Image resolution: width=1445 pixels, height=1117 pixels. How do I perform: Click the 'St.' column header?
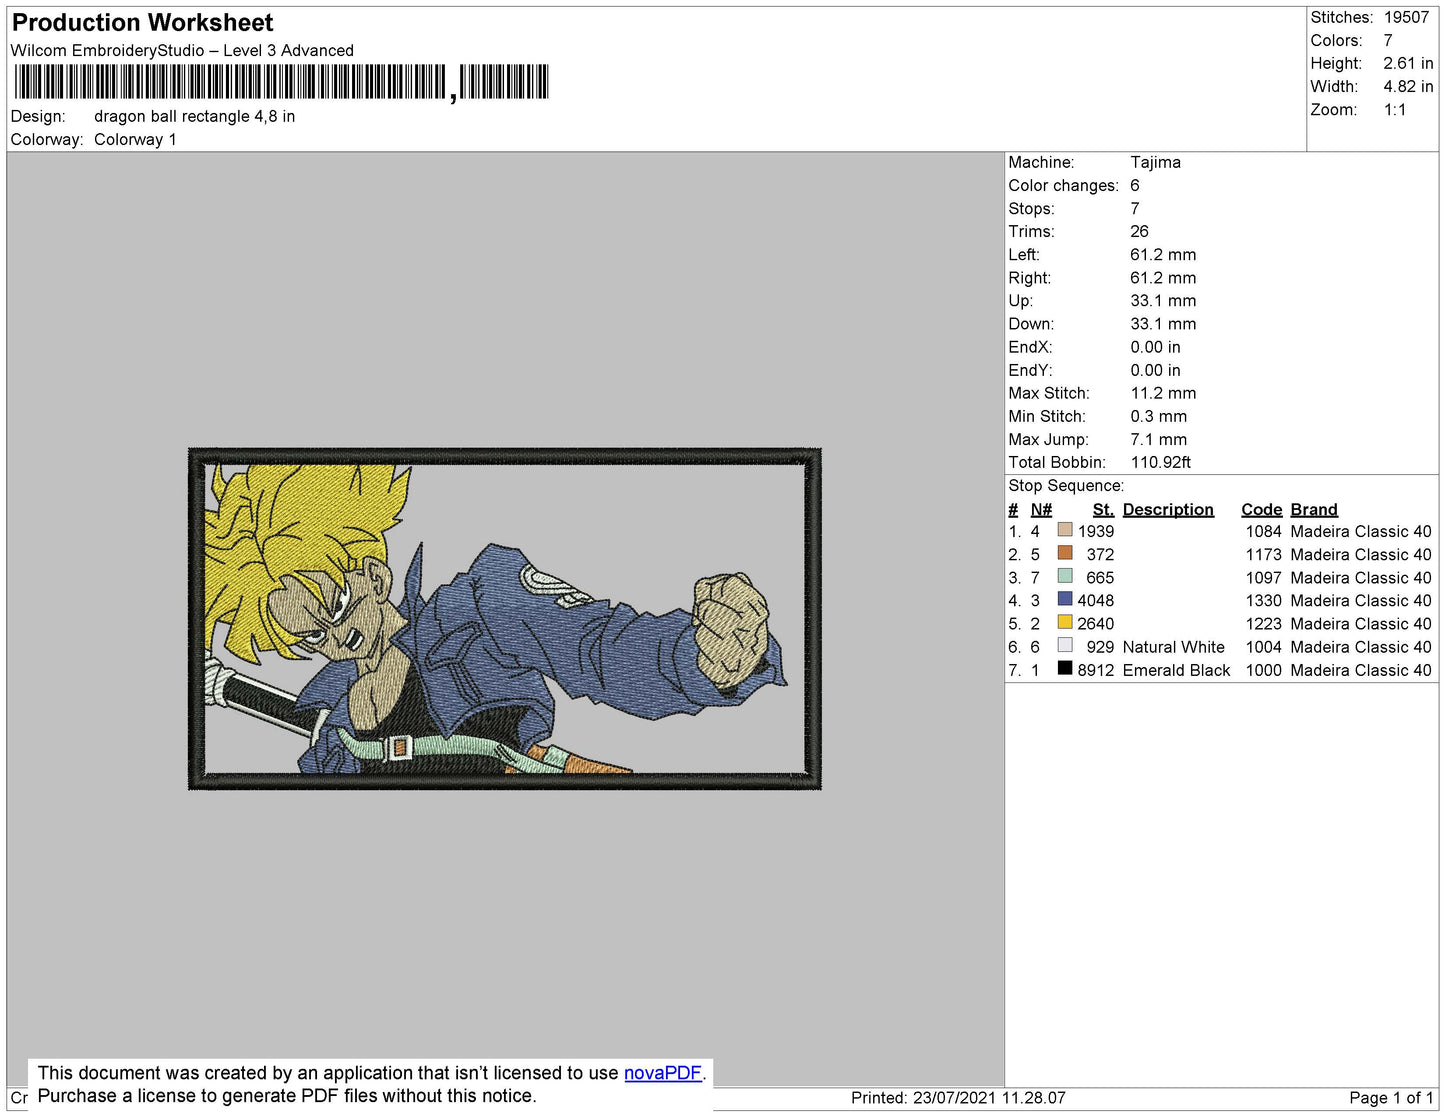[x=1103, y=510]
